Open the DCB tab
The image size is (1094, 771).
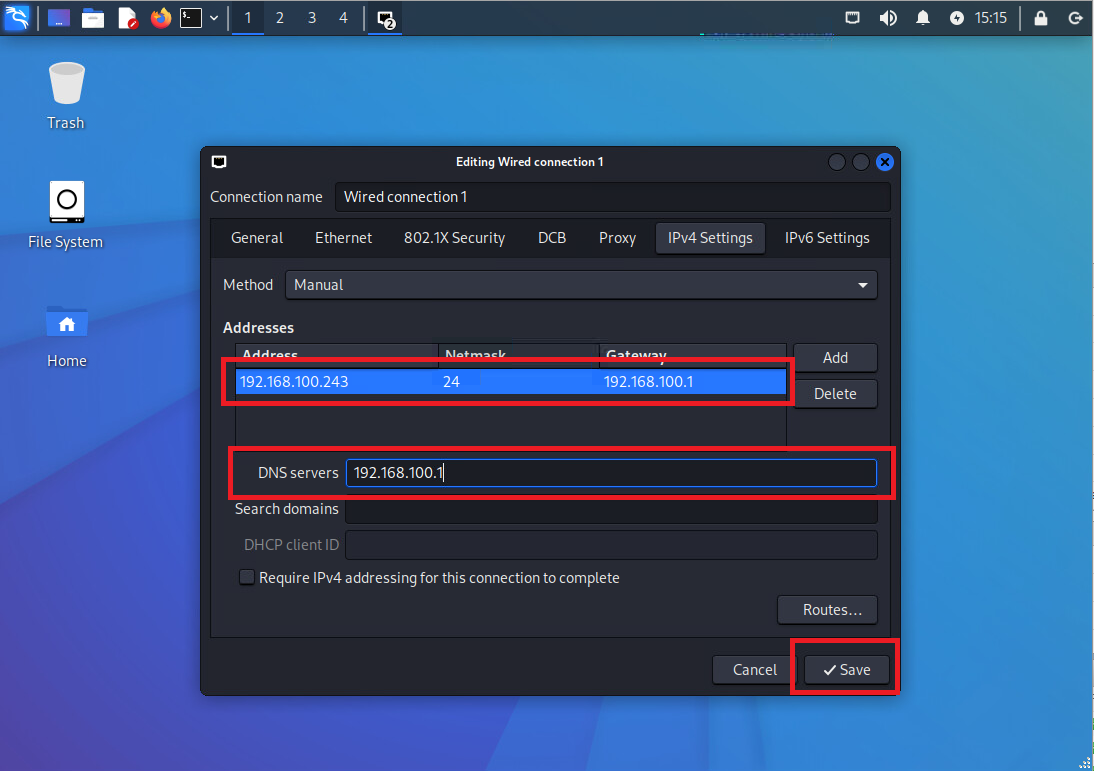pos(552,238)
